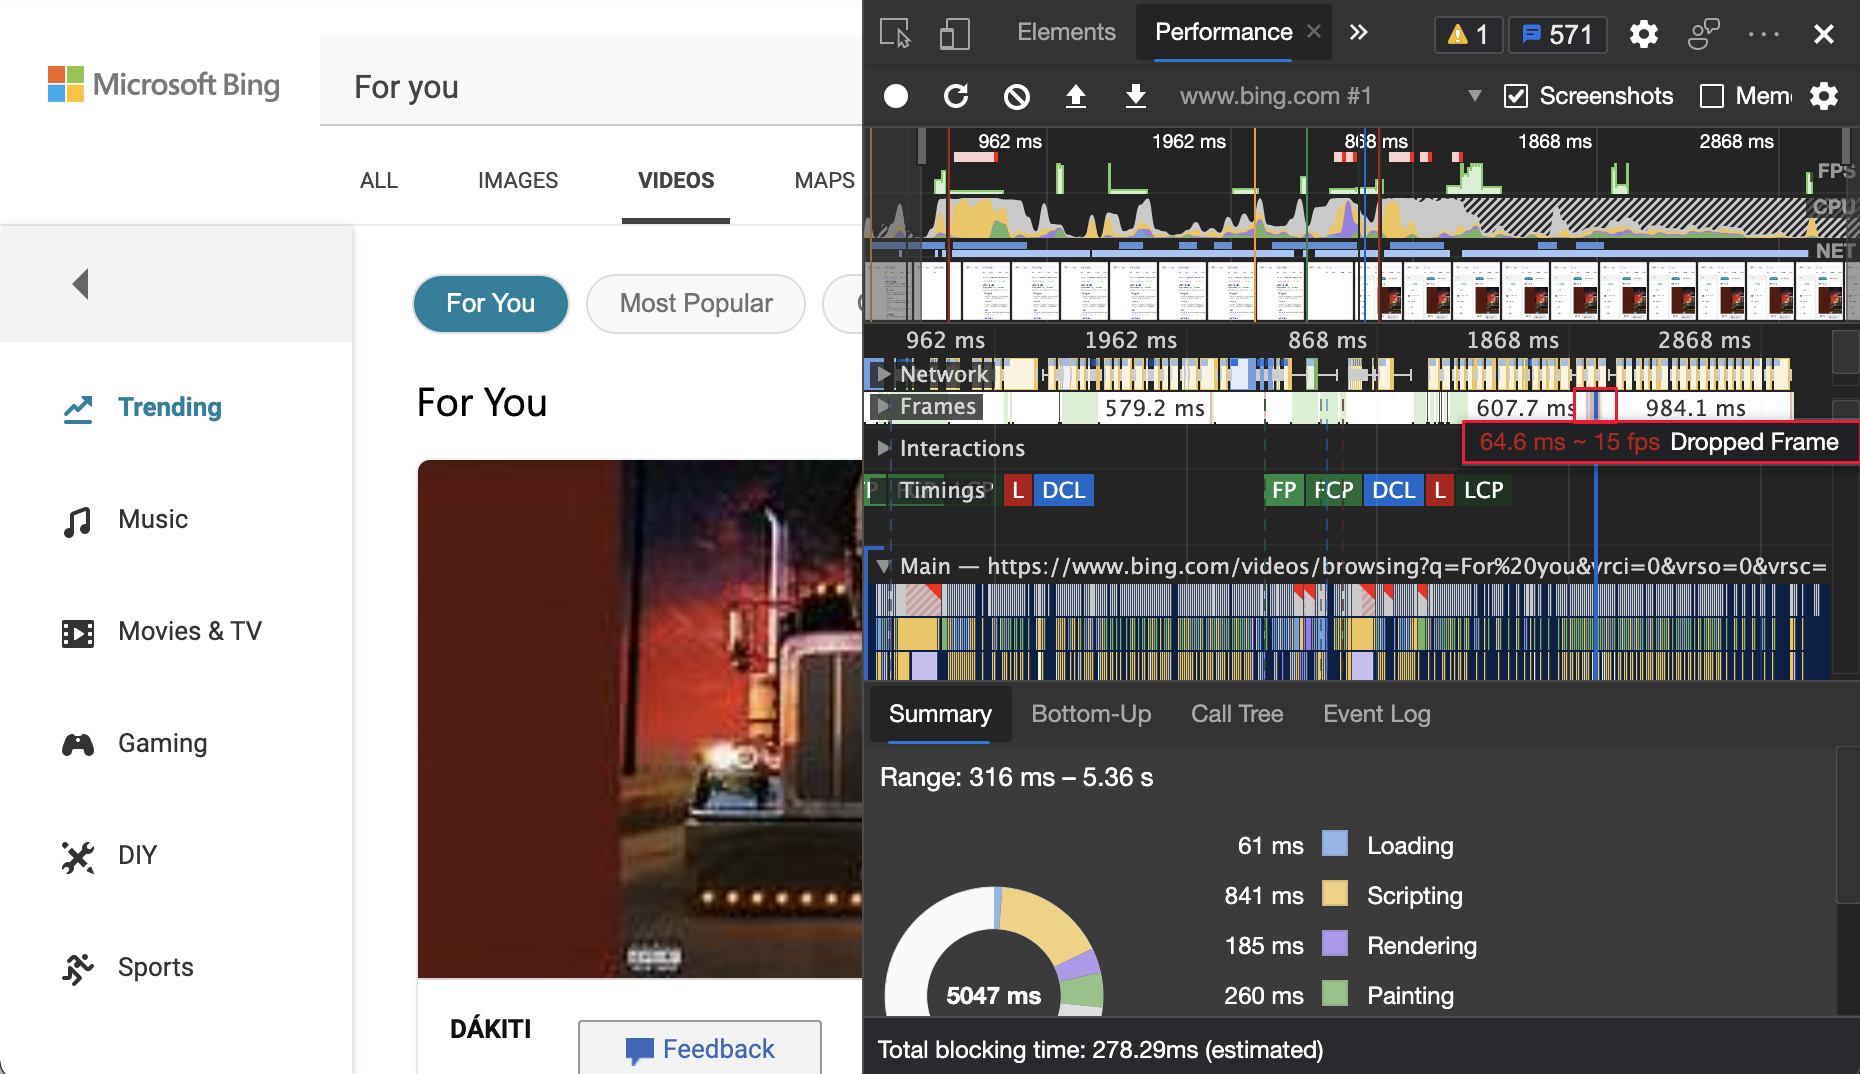Open the IMAGES search category

pyautogui.click(x=518, y=181)
